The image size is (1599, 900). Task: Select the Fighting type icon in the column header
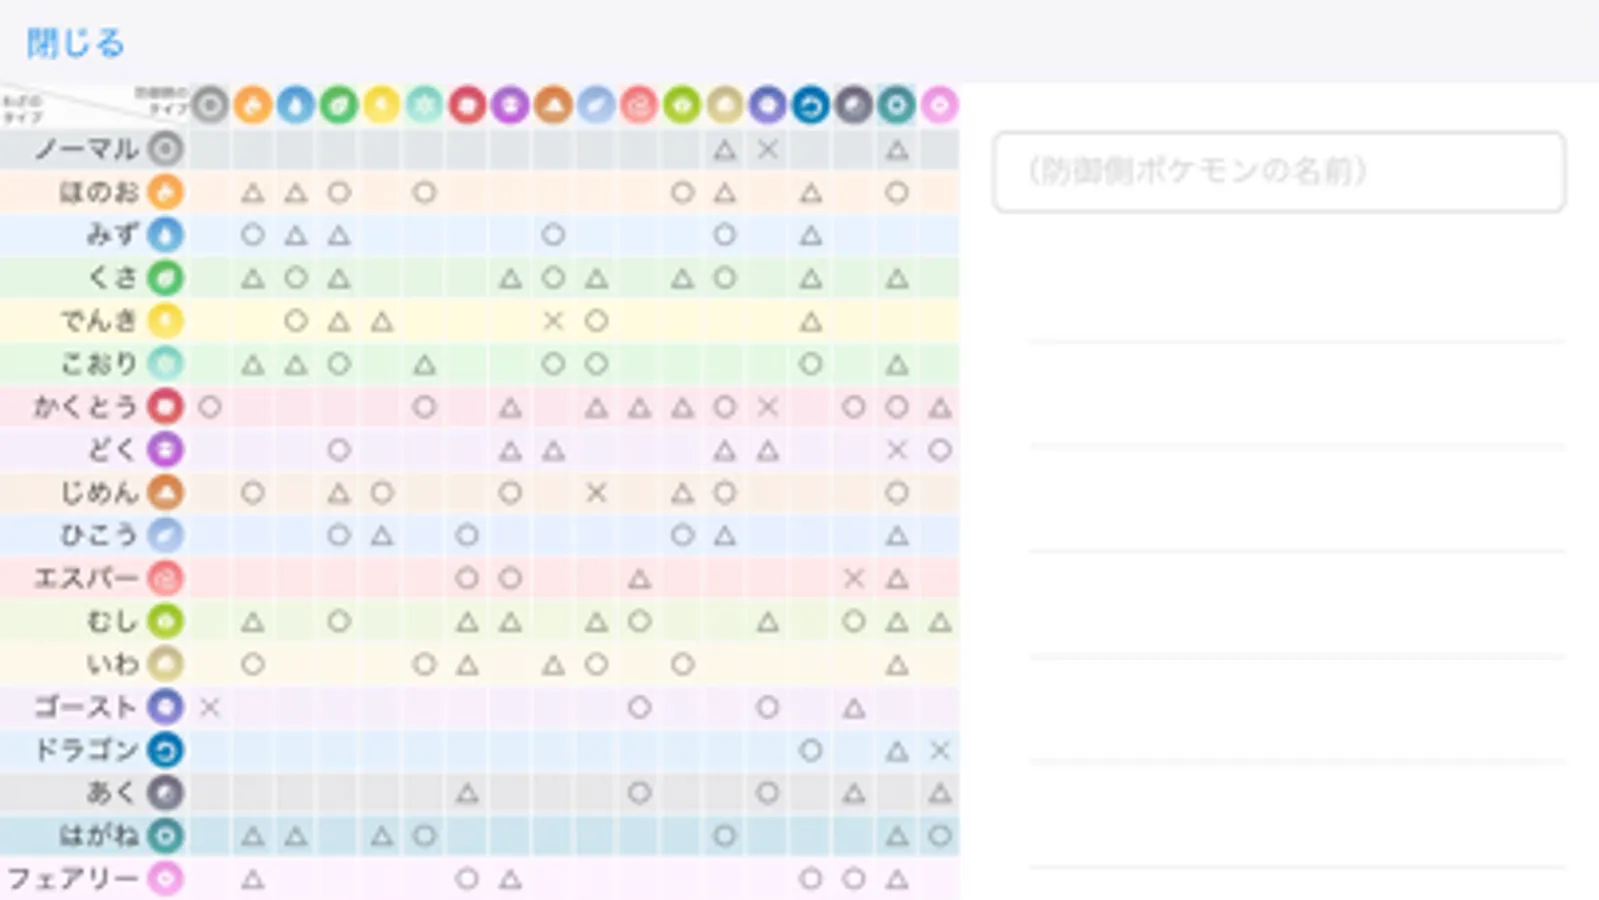click(467, 105)
